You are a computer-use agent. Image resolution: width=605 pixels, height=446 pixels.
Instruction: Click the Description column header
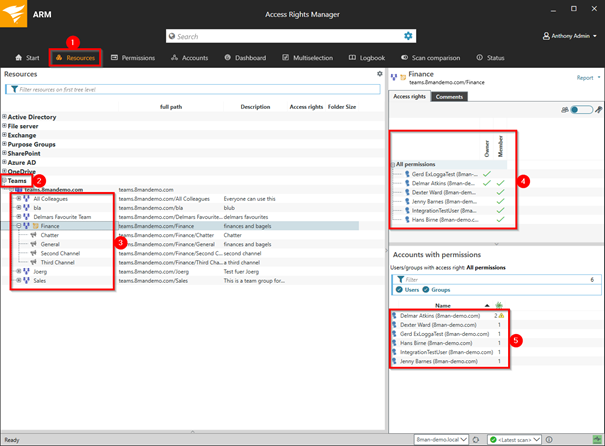[x=255, y=107]
